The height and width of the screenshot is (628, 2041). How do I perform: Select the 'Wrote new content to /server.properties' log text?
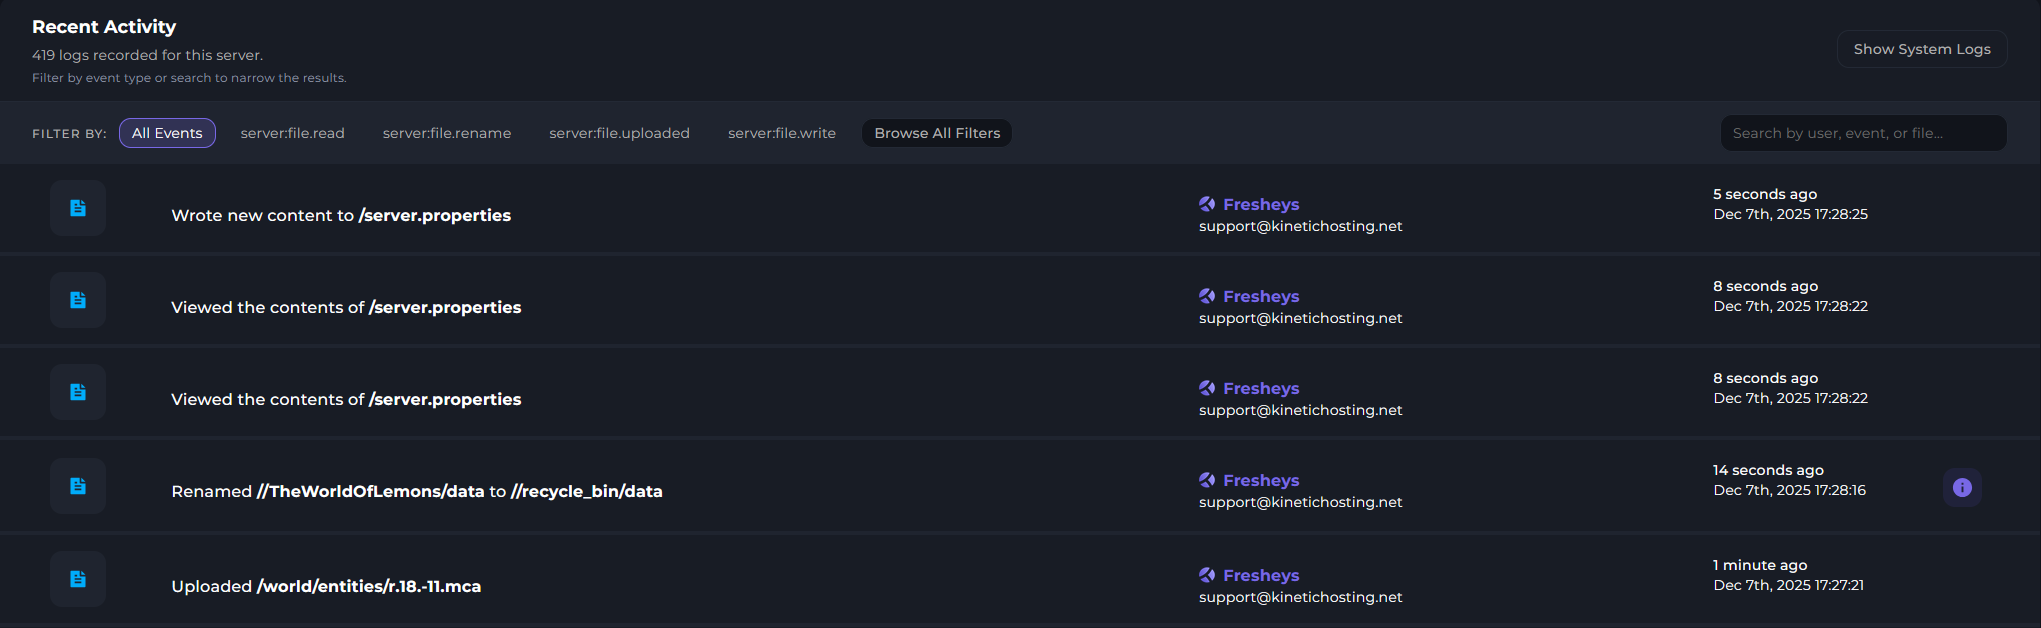coord(341,215)
